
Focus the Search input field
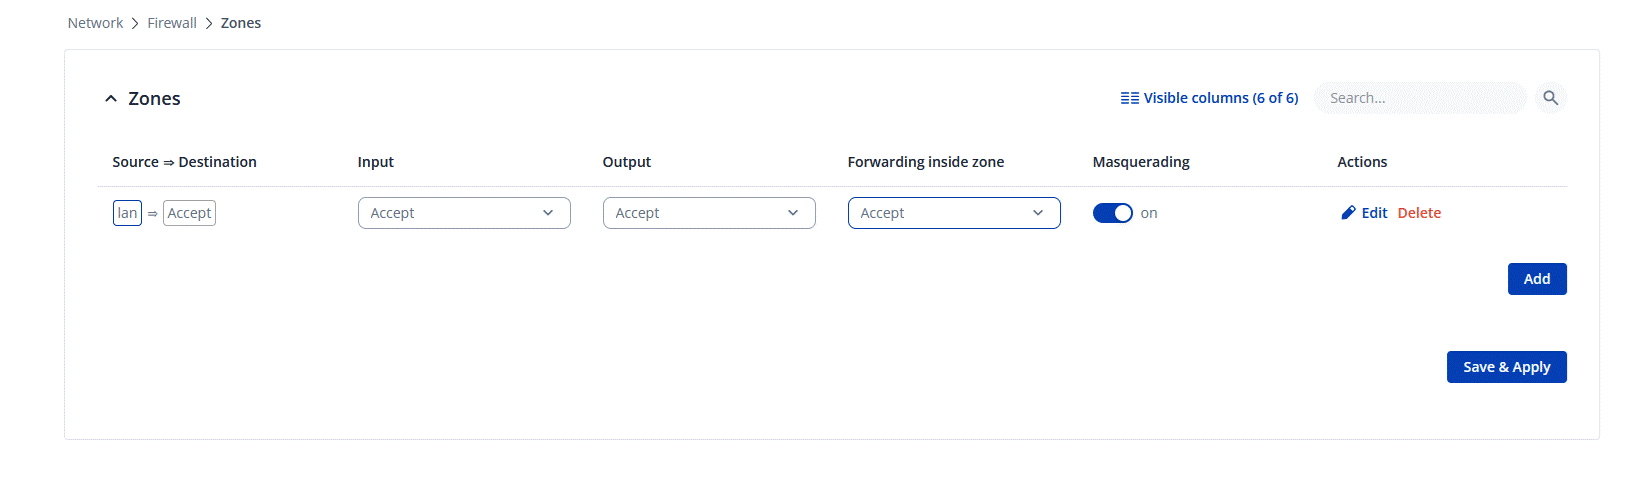(x=1419, y=98)
